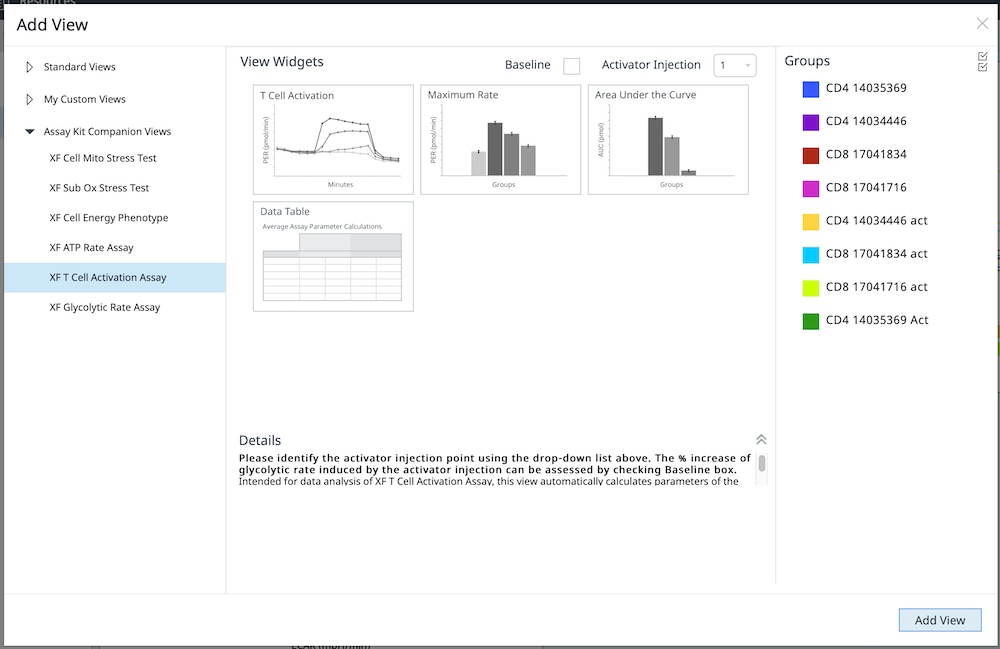Choose XF Glycolytic Rate Assay view

(105, 308)
